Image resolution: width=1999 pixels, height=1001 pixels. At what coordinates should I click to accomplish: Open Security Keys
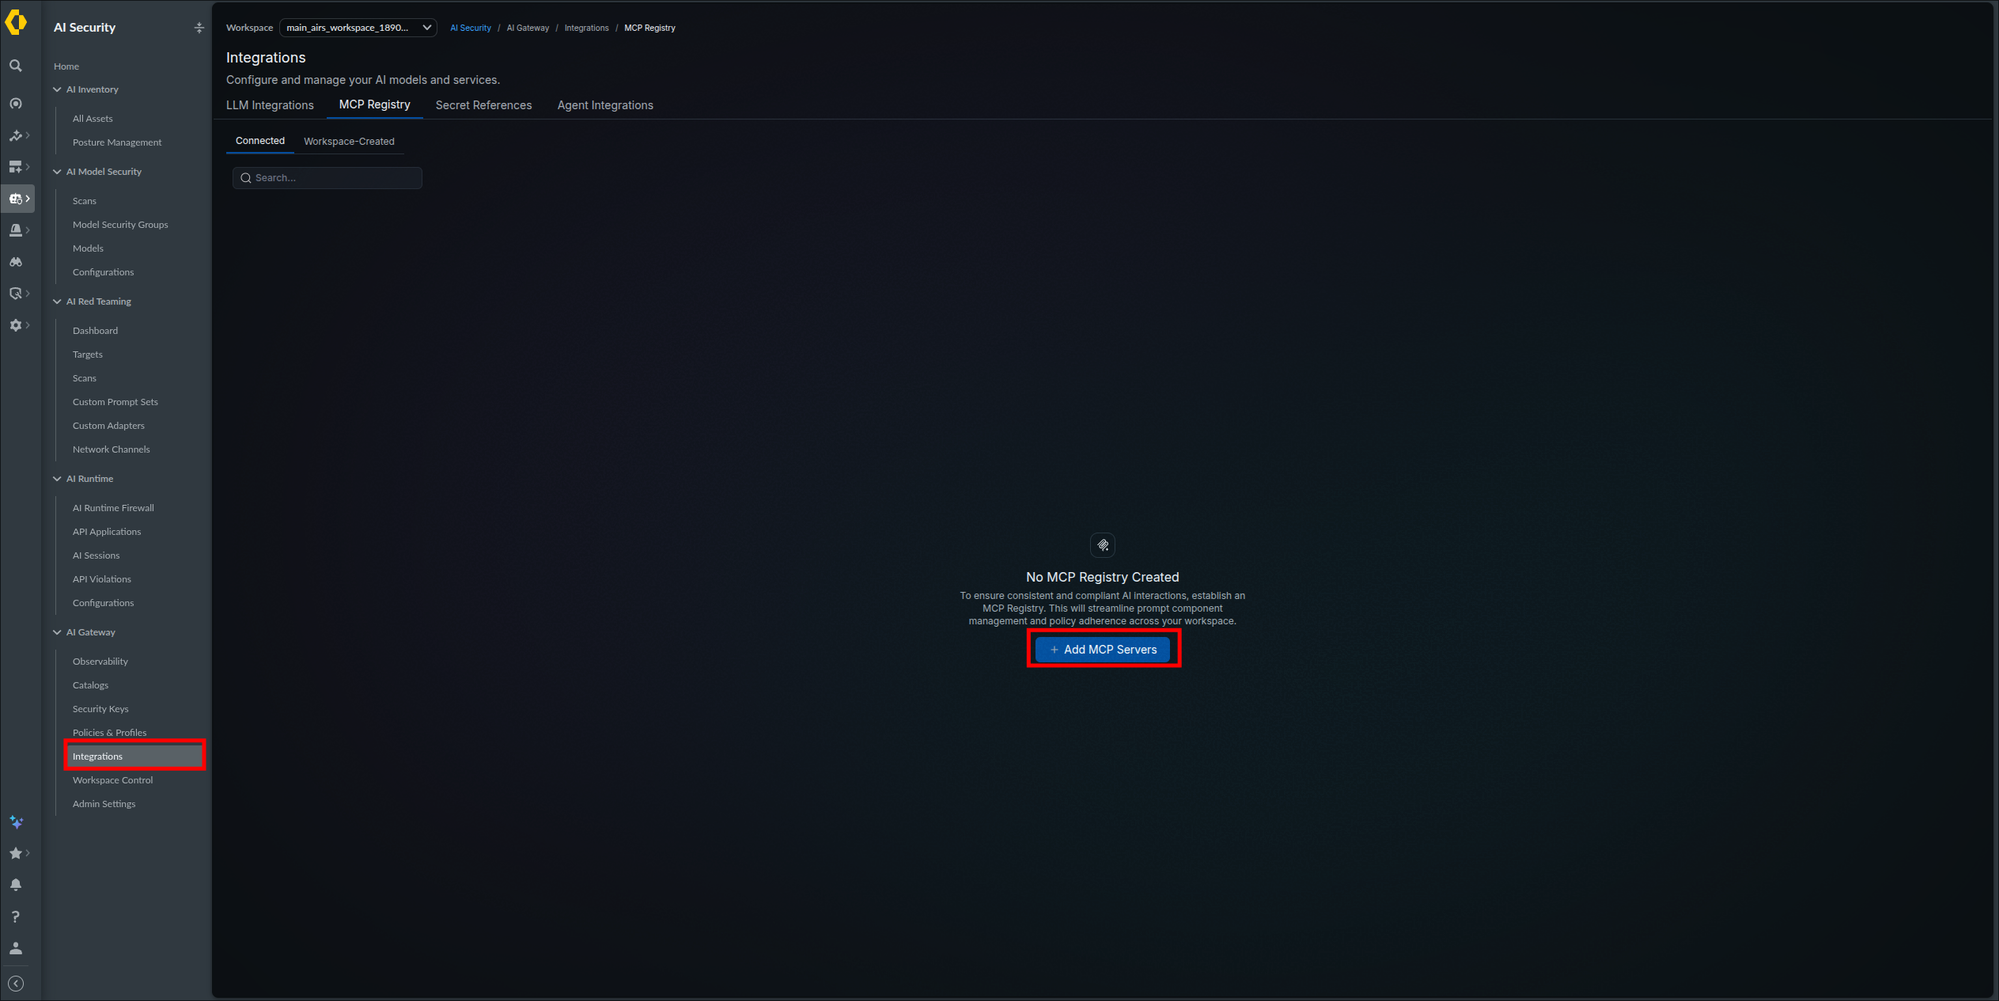(x=100, y=709)
